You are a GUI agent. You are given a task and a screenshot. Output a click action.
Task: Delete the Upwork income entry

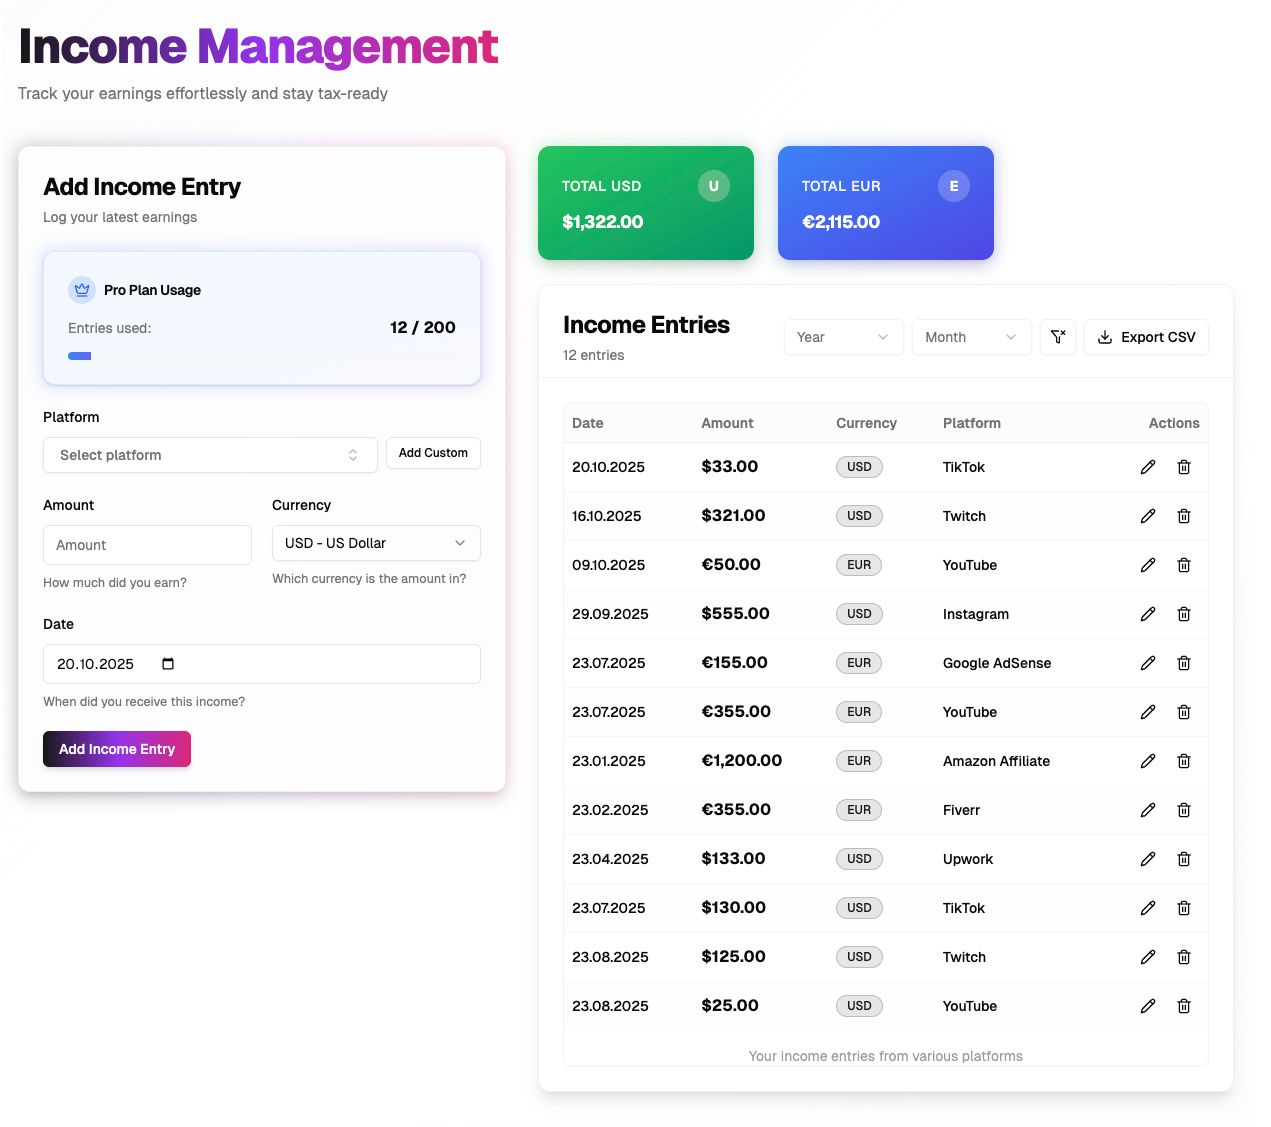[1183, 859]
